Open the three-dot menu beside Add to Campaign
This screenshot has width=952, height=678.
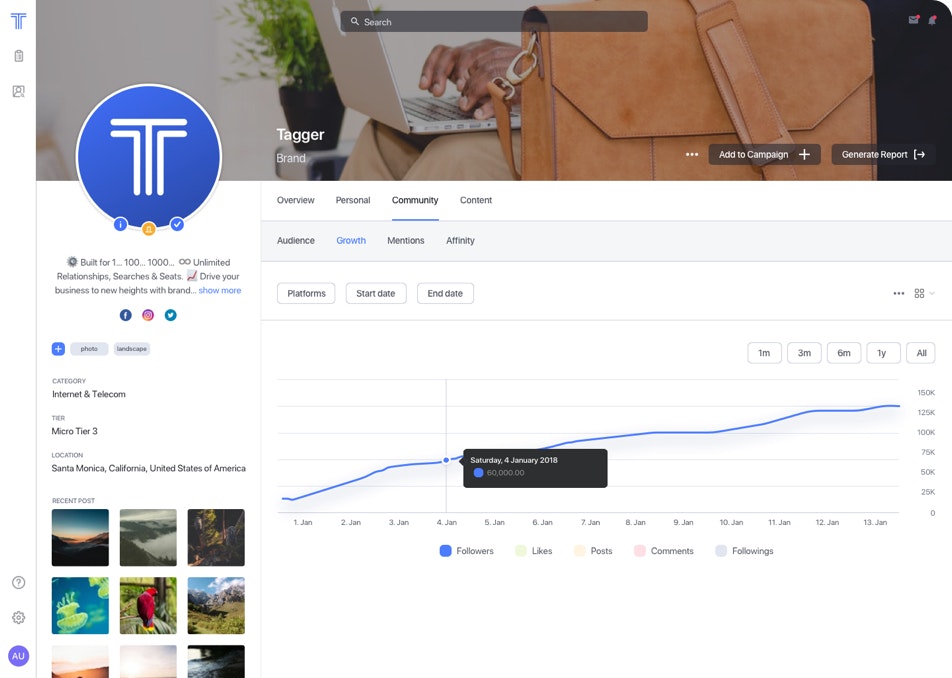click(692, 155)
